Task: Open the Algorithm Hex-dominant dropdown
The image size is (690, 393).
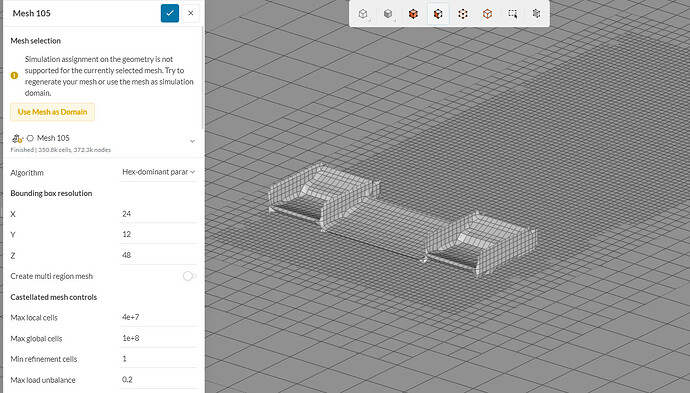Action: [158, 172]
